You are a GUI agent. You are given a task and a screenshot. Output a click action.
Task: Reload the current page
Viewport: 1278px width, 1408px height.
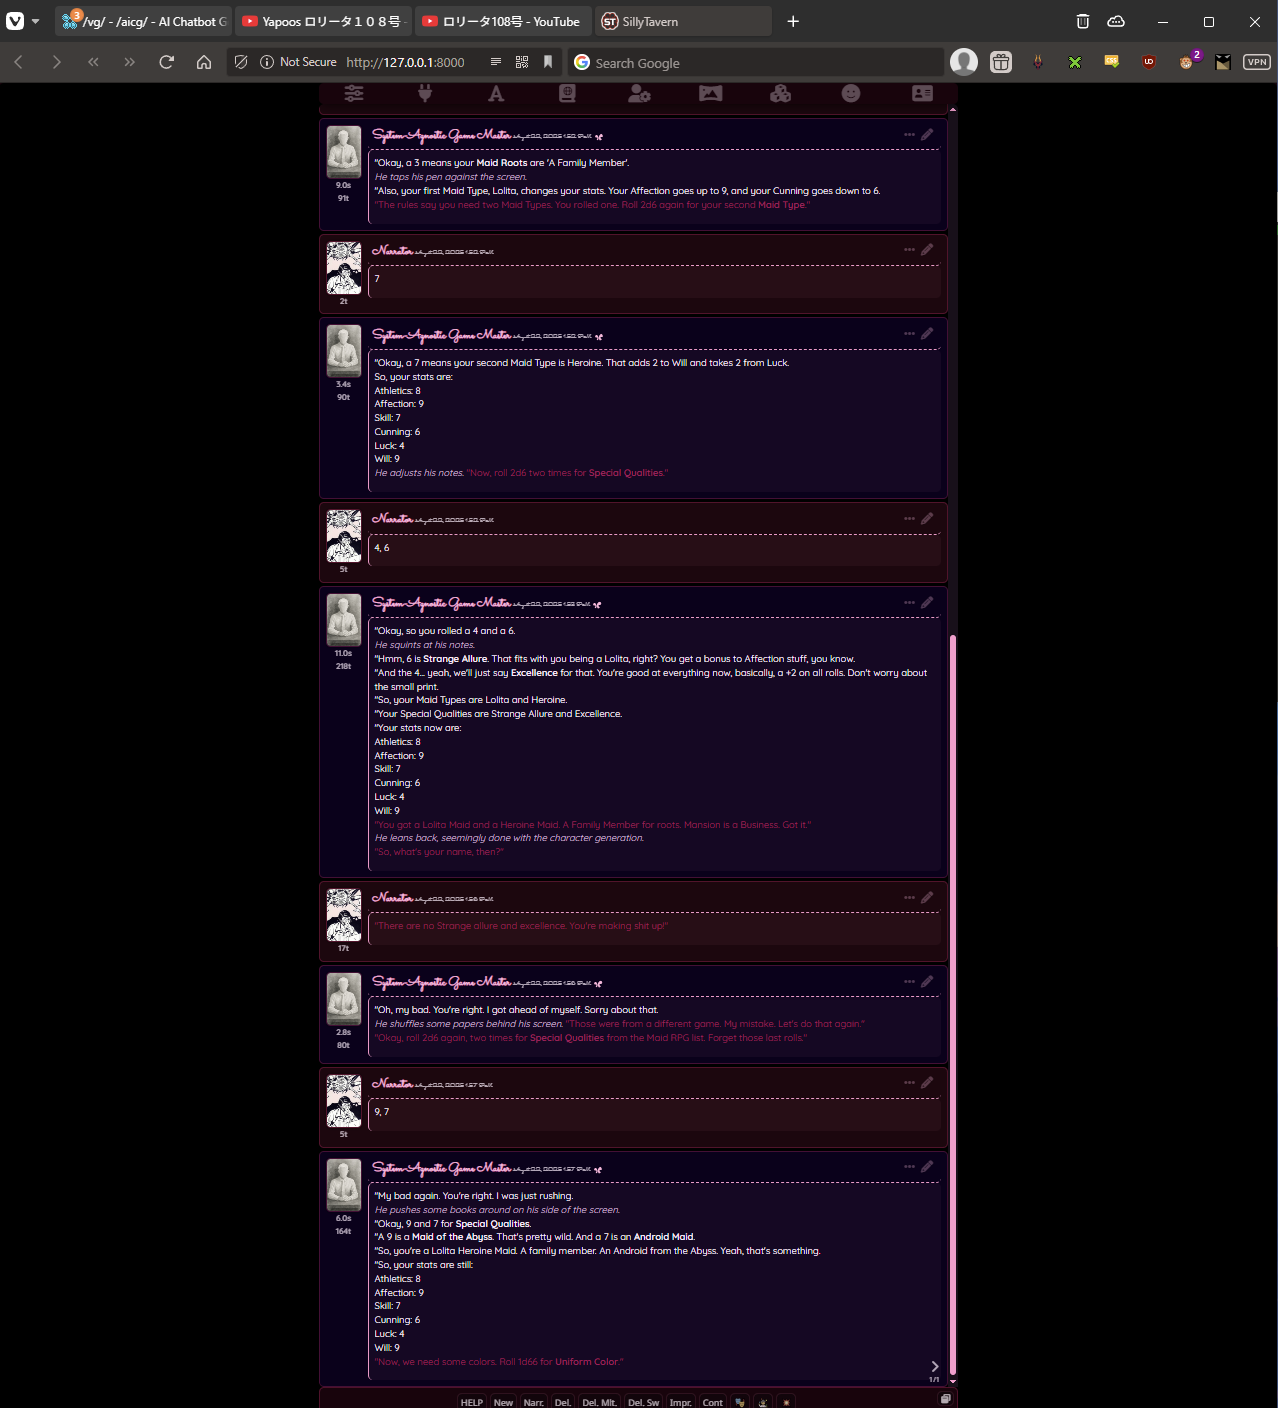167,62
